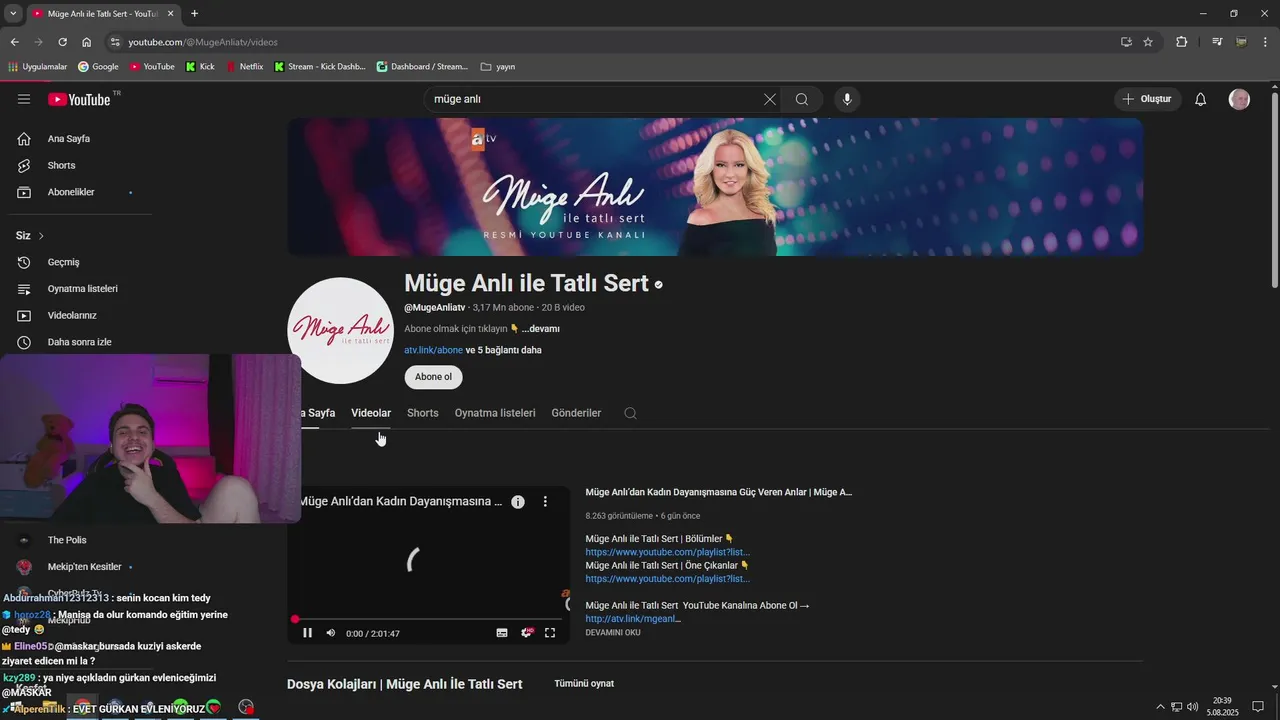The height and width of the screenshot is (720, 1280).
Task: Clear the search box text
Action: coord(769,99)
